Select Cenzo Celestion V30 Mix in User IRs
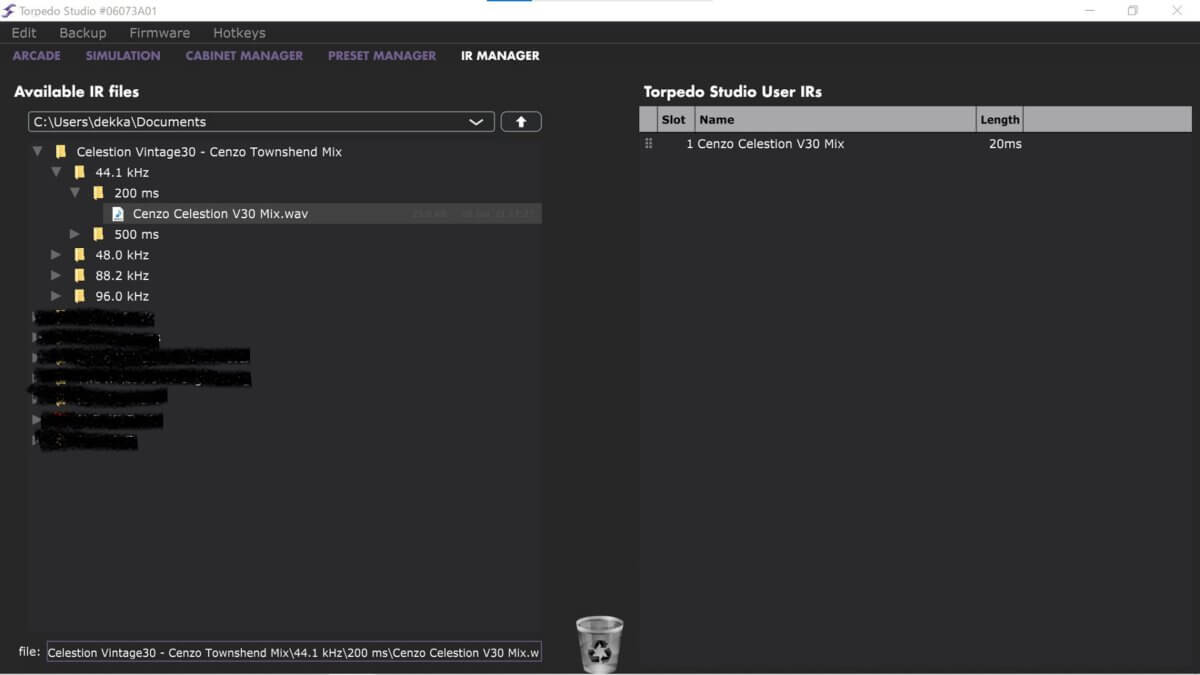This screenshot has width=1200, height=675. [771, 144]
